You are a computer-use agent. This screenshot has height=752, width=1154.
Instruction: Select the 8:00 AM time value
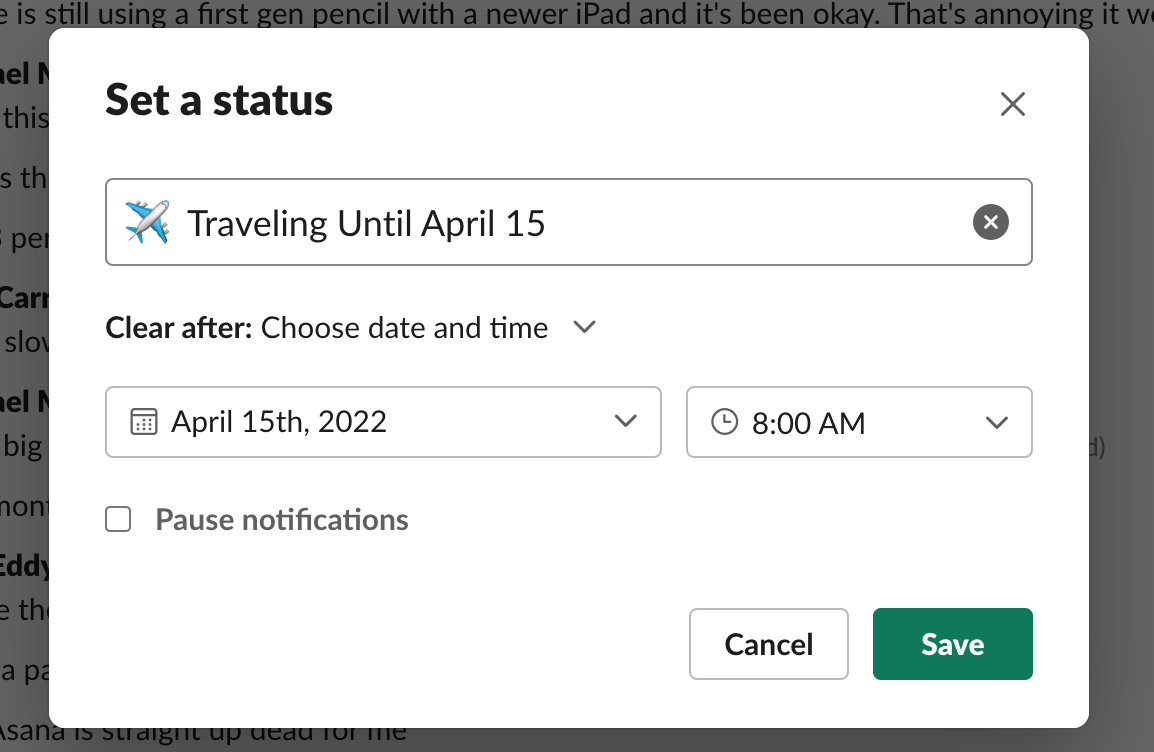pos(808,422)
